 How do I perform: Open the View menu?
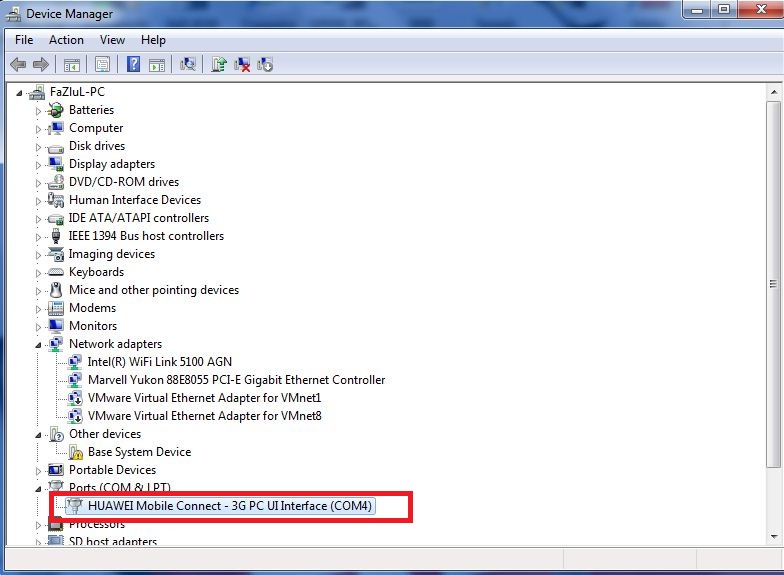pos(112,40)
